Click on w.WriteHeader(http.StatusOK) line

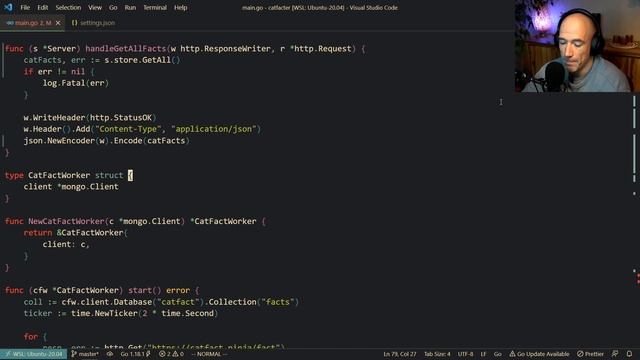90,118
